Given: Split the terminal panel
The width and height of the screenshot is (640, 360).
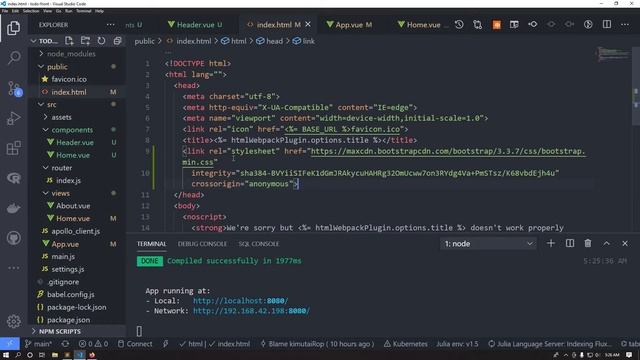Looking at the screenshot, I should [570, 243].
